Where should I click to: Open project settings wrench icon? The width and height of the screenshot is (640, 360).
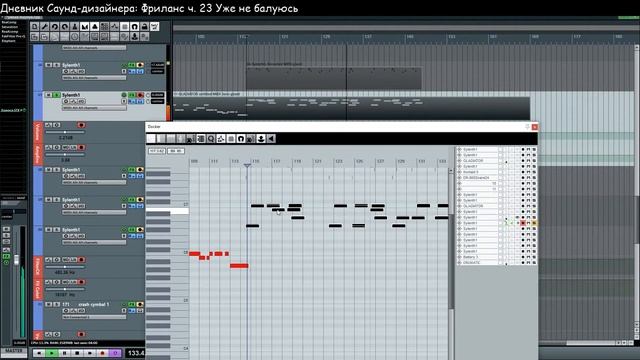click(x=44, y=27)
